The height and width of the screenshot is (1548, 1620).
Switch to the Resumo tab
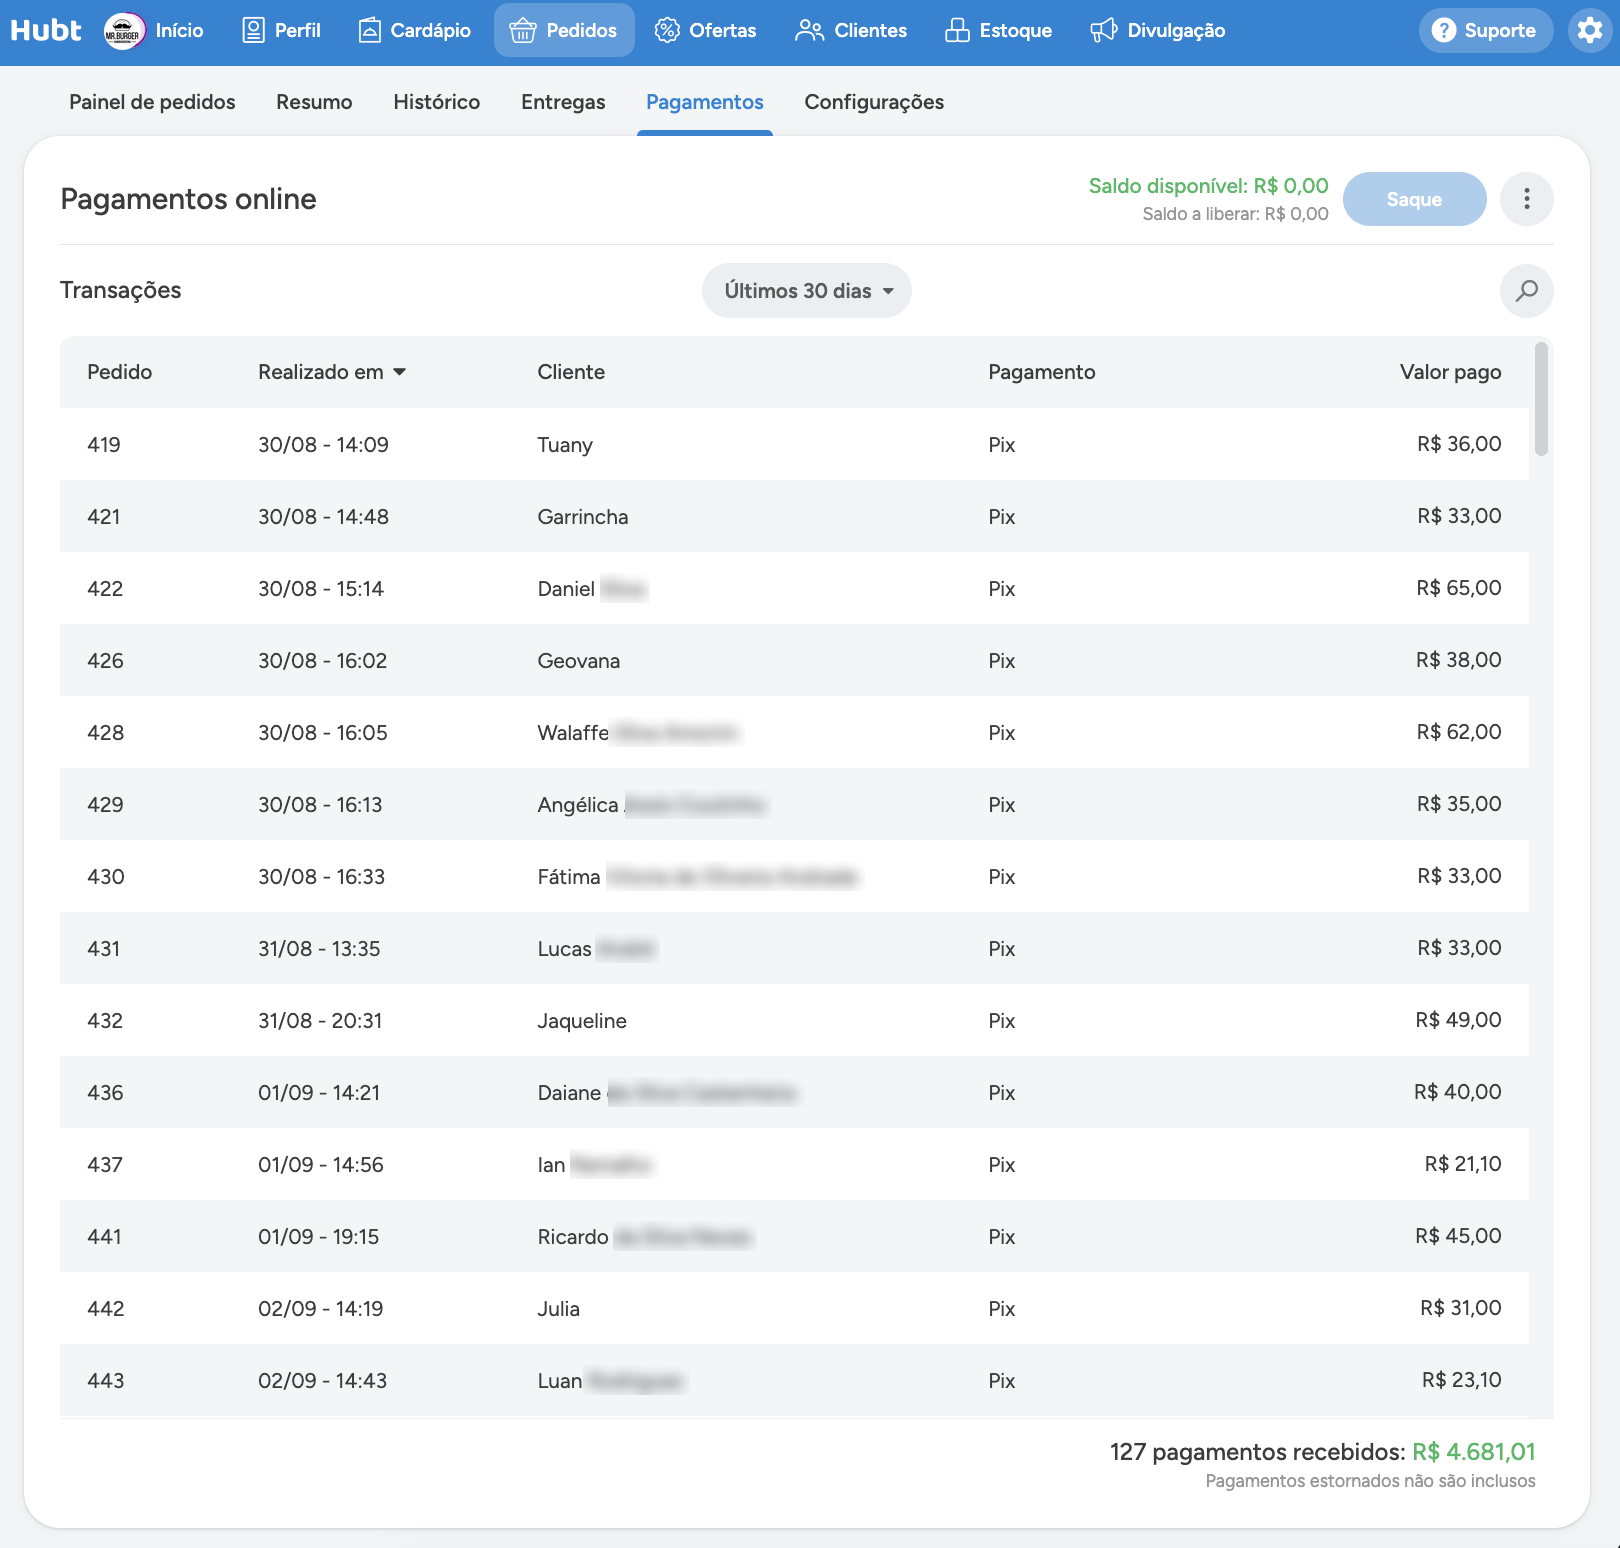coord(314,102)
